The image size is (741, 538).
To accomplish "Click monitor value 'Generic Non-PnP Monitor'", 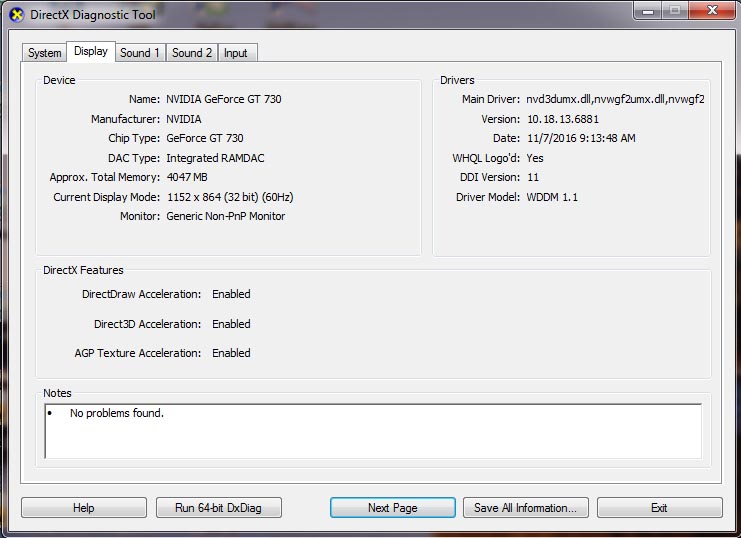I will [x=226, y=216].
